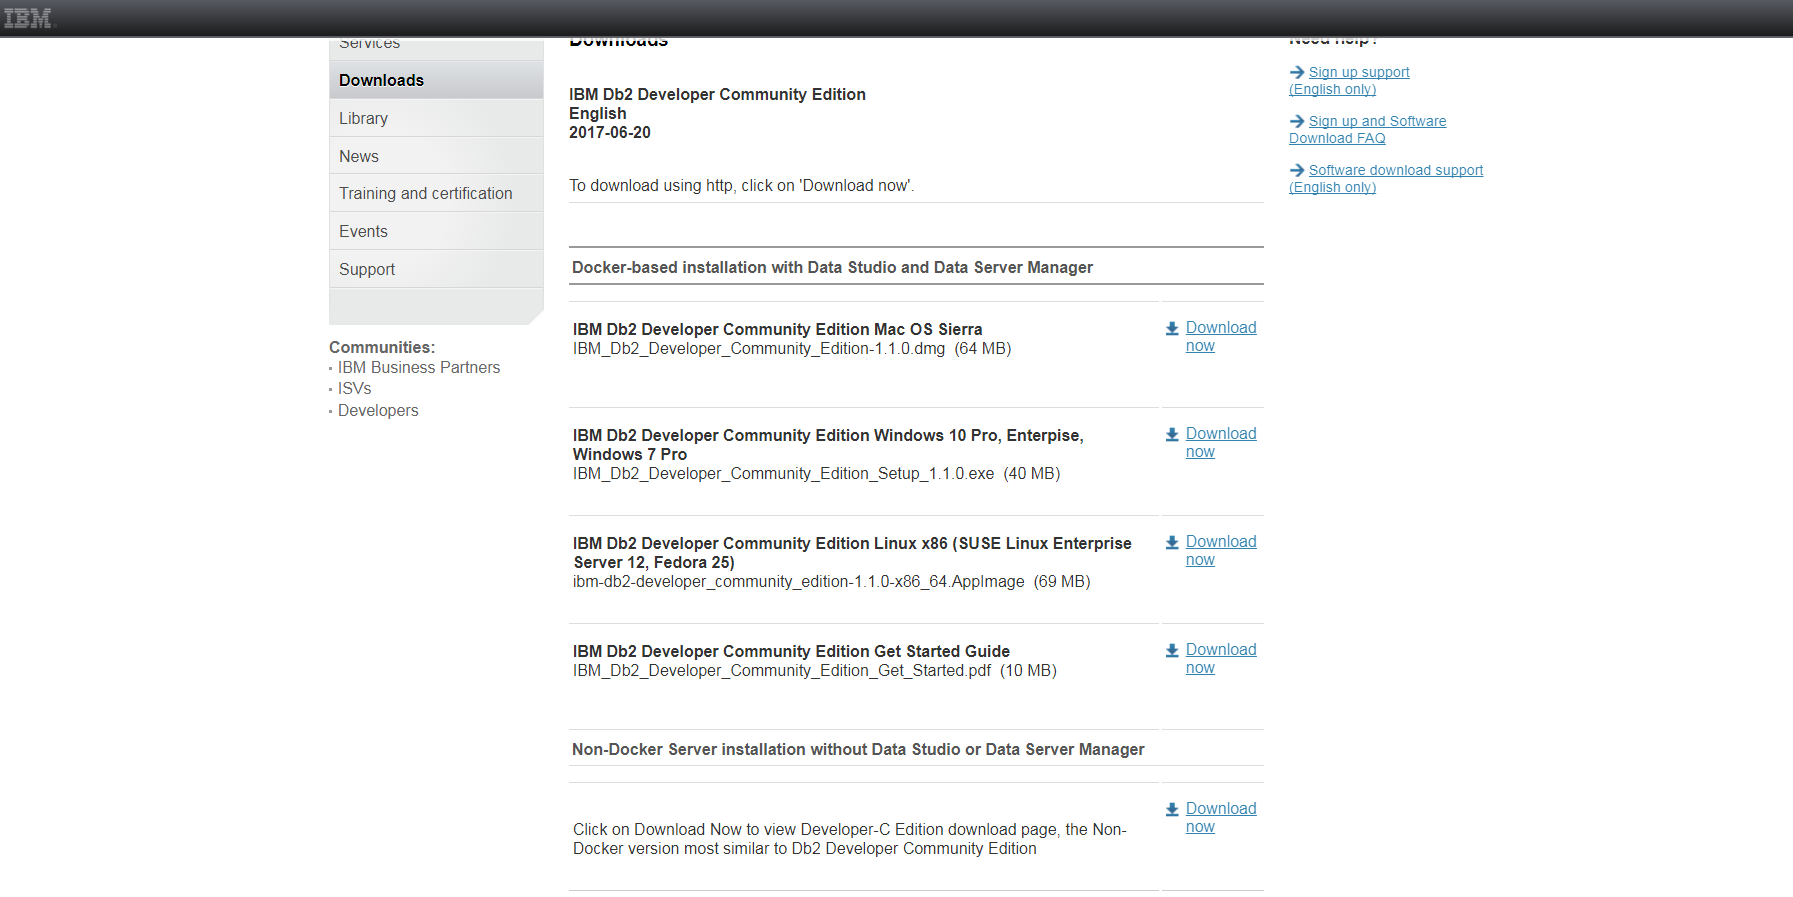Click the Communities: heading in sidebar
The height and width of the screenshot is (897, 1793).
[382, 348]
